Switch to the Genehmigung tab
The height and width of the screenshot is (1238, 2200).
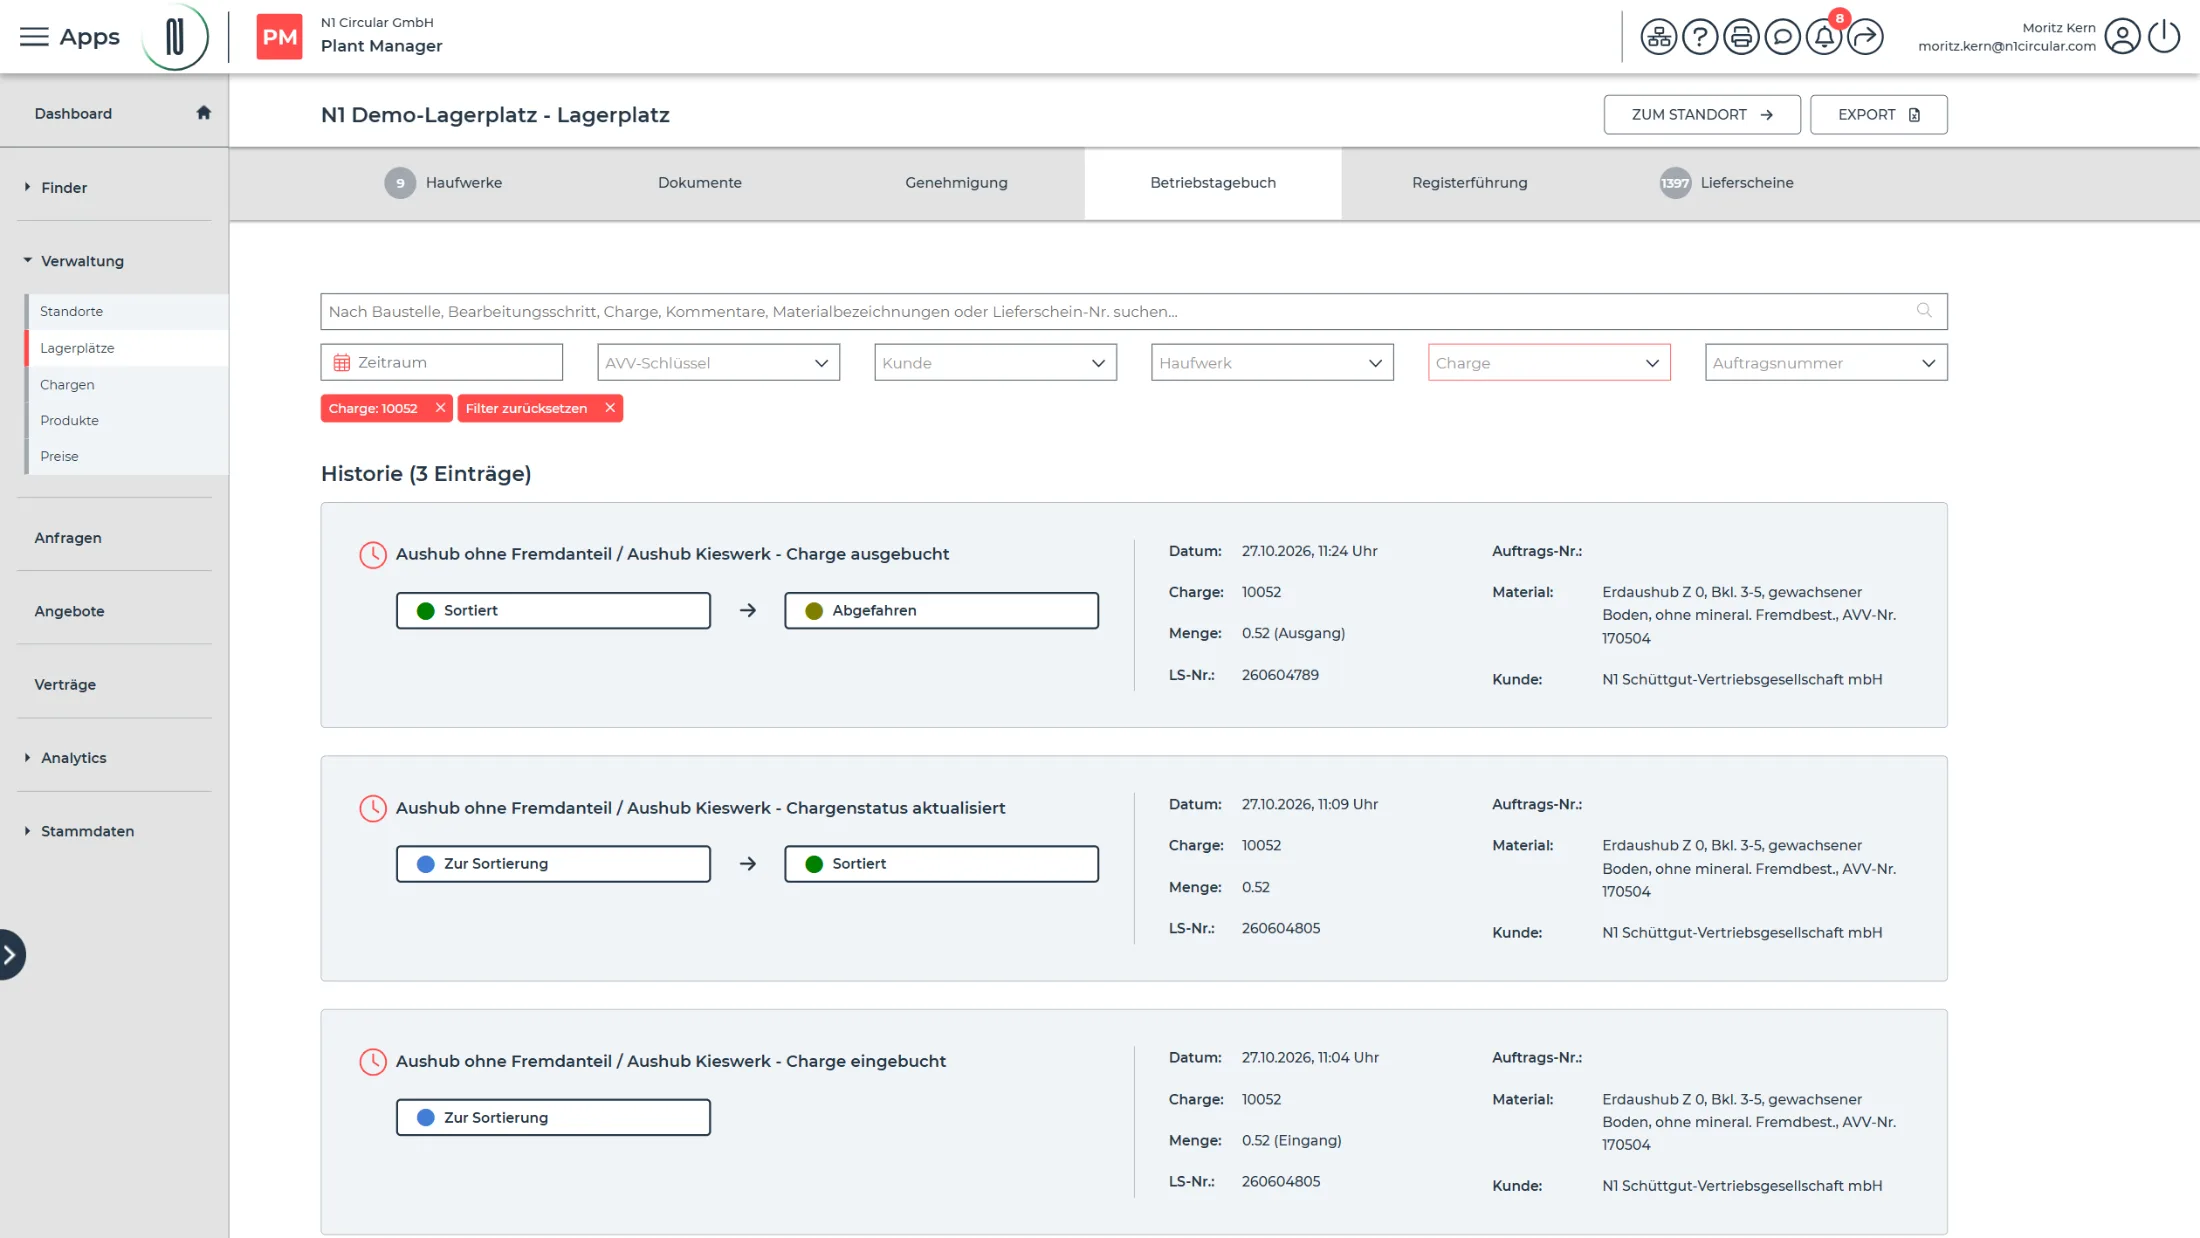pyautogui.click(x=956, y=183)
